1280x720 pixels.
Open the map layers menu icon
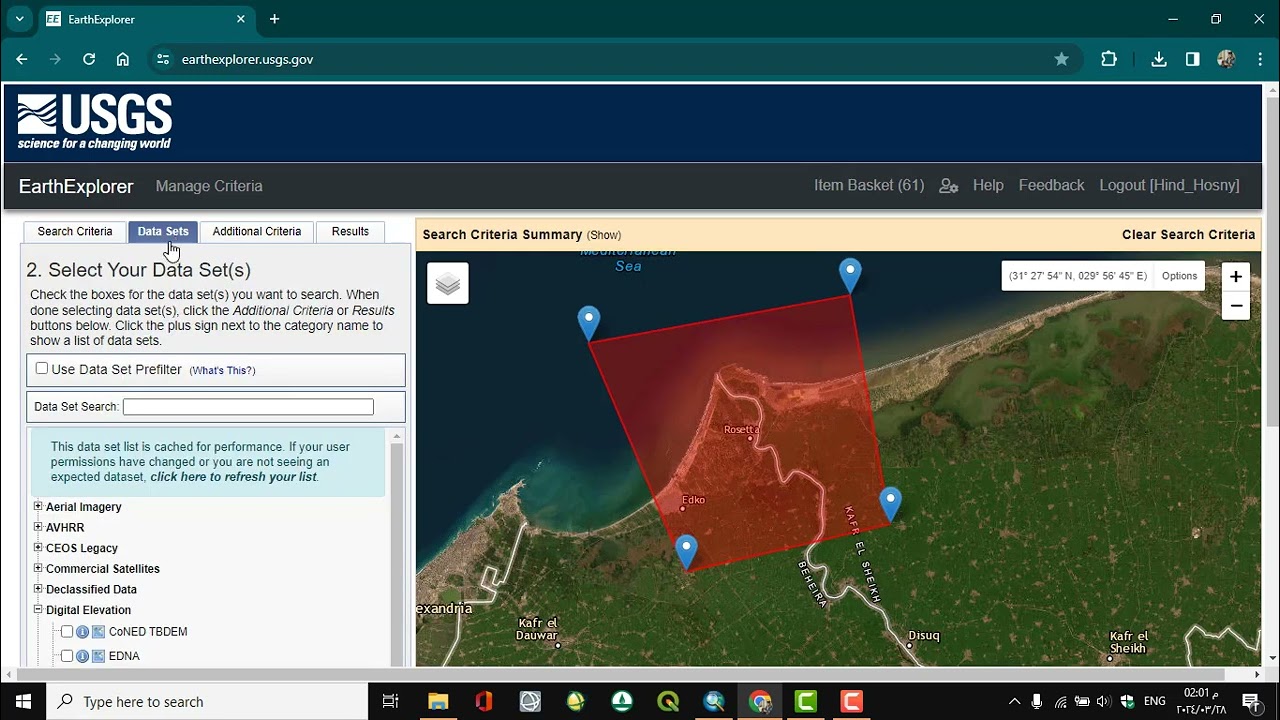point(448,284)
